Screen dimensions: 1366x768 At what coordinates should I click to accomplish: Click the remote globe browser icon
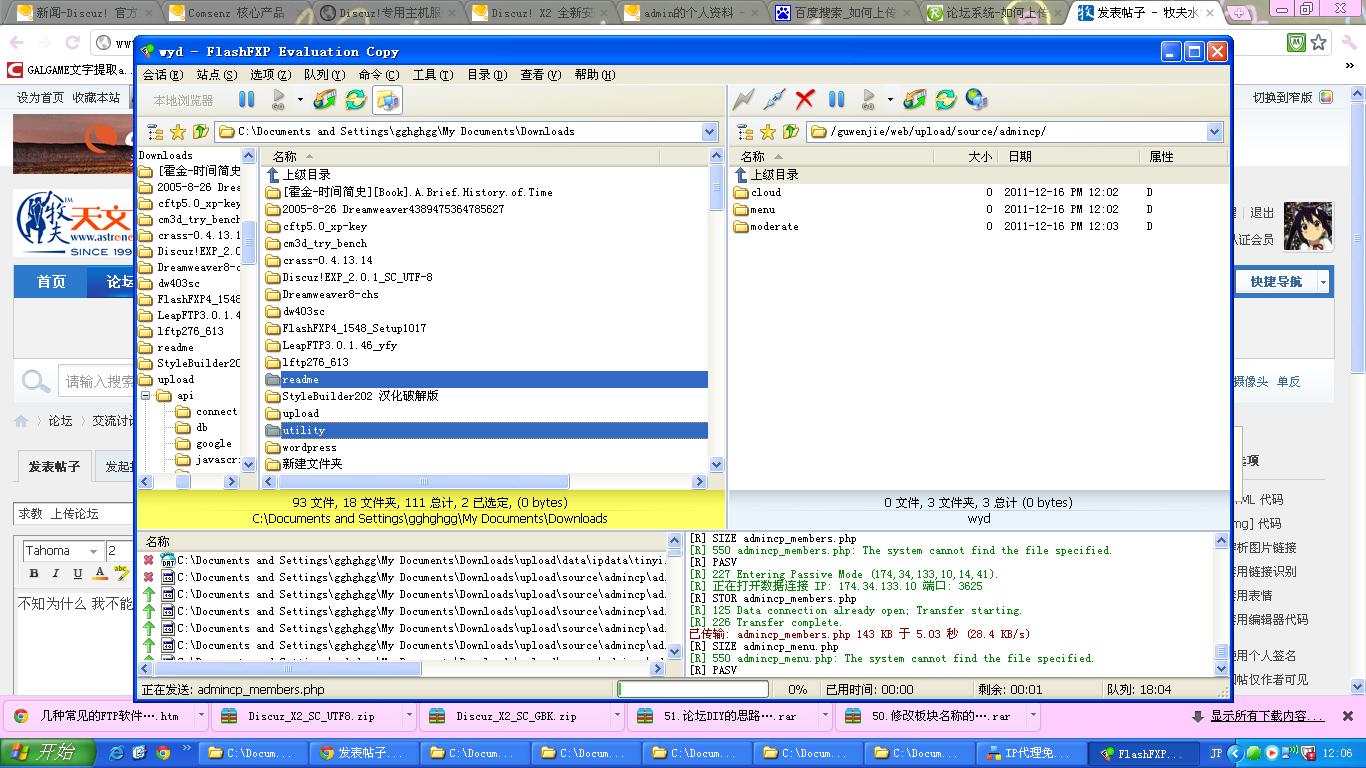click(977, 100)
